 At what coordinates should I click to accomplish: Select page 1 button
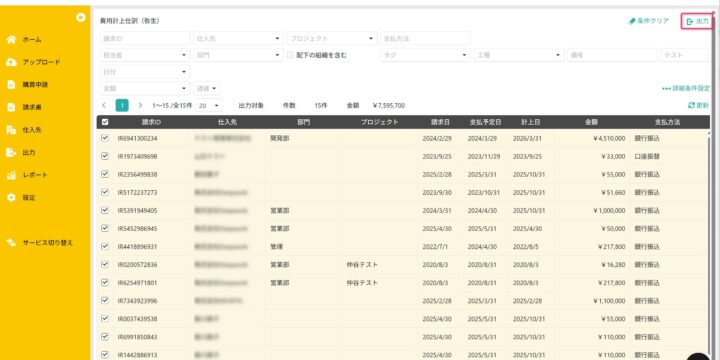tap(122, 105)
